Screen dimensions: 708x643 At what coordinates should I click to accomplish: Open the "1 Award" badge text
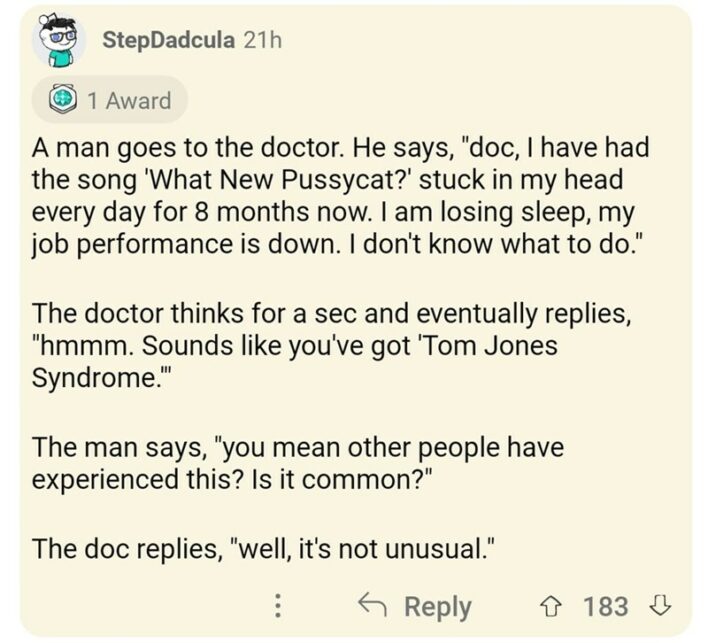pyautogui.click(x=128, y=101)
